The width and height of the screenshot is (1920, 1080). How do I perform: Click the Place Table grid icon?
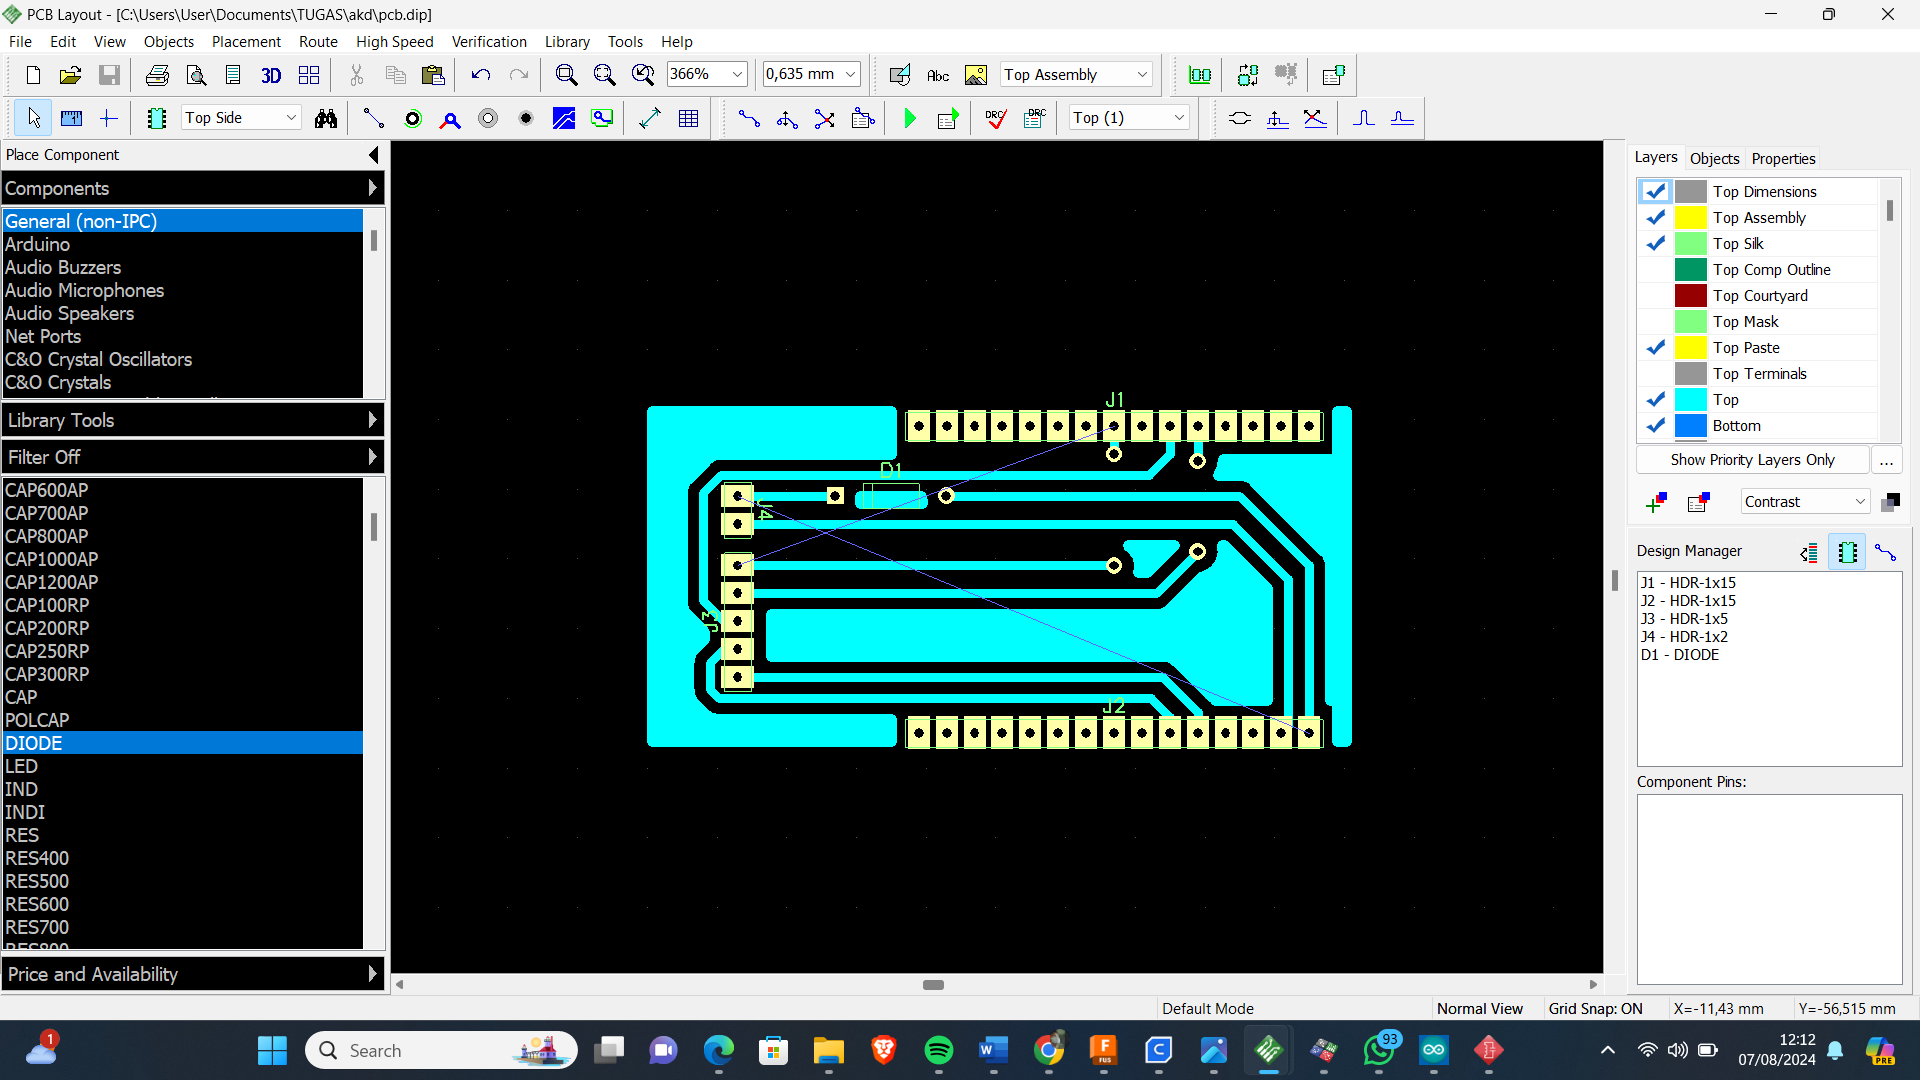pos(689,118)
